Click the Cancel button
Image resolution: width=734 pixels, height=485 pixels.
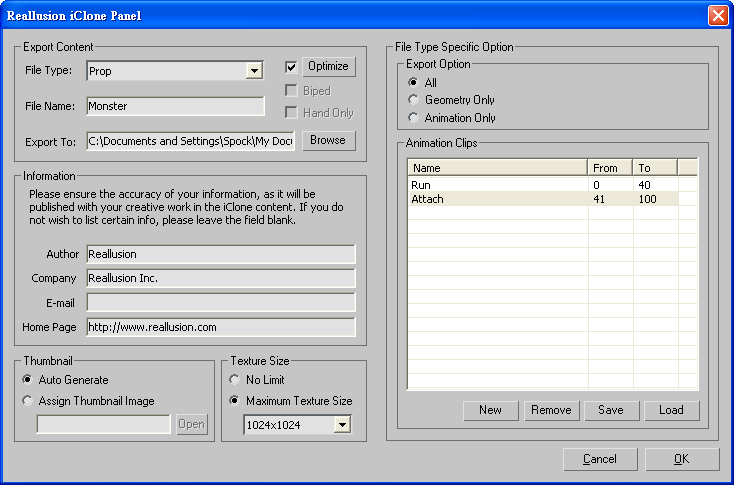click(600, 459)
